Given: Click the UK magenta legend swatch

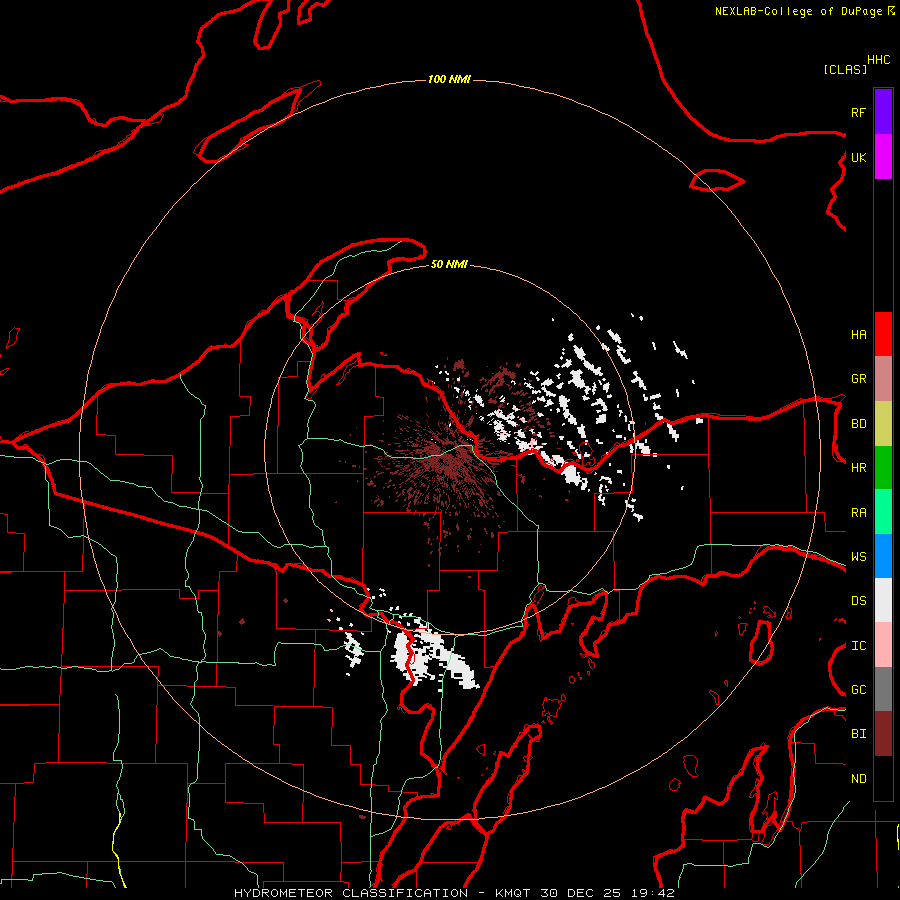Looking at the screenshot, I should coord(883,157).
